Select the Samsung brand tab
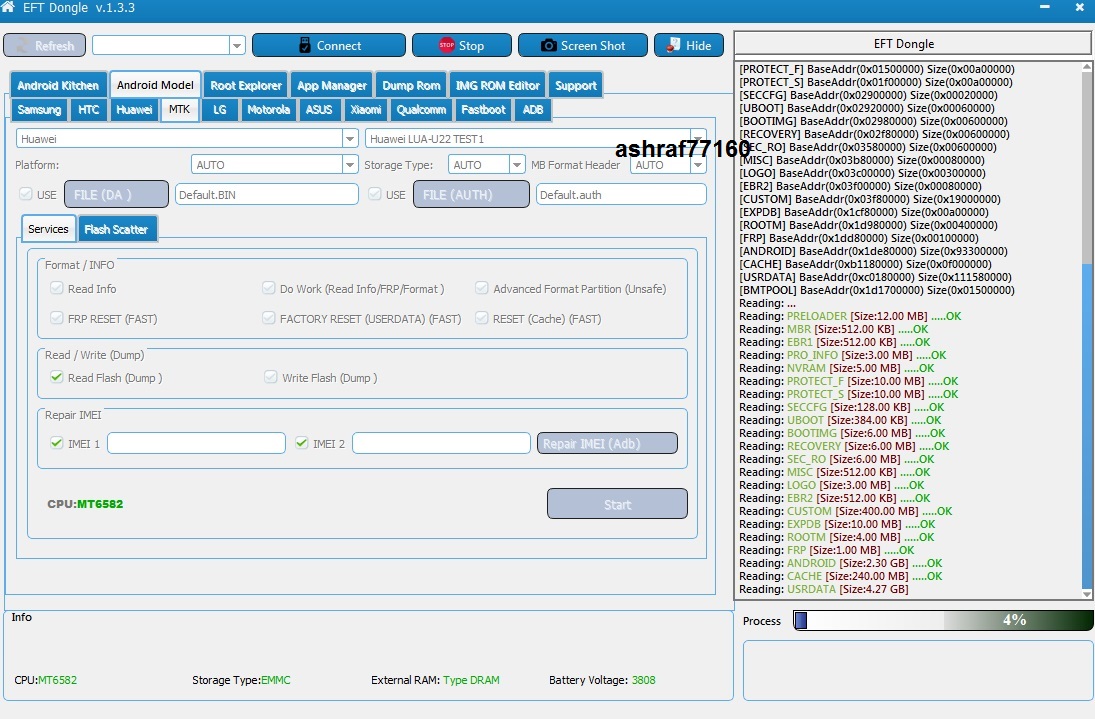 tap(39, 110)
